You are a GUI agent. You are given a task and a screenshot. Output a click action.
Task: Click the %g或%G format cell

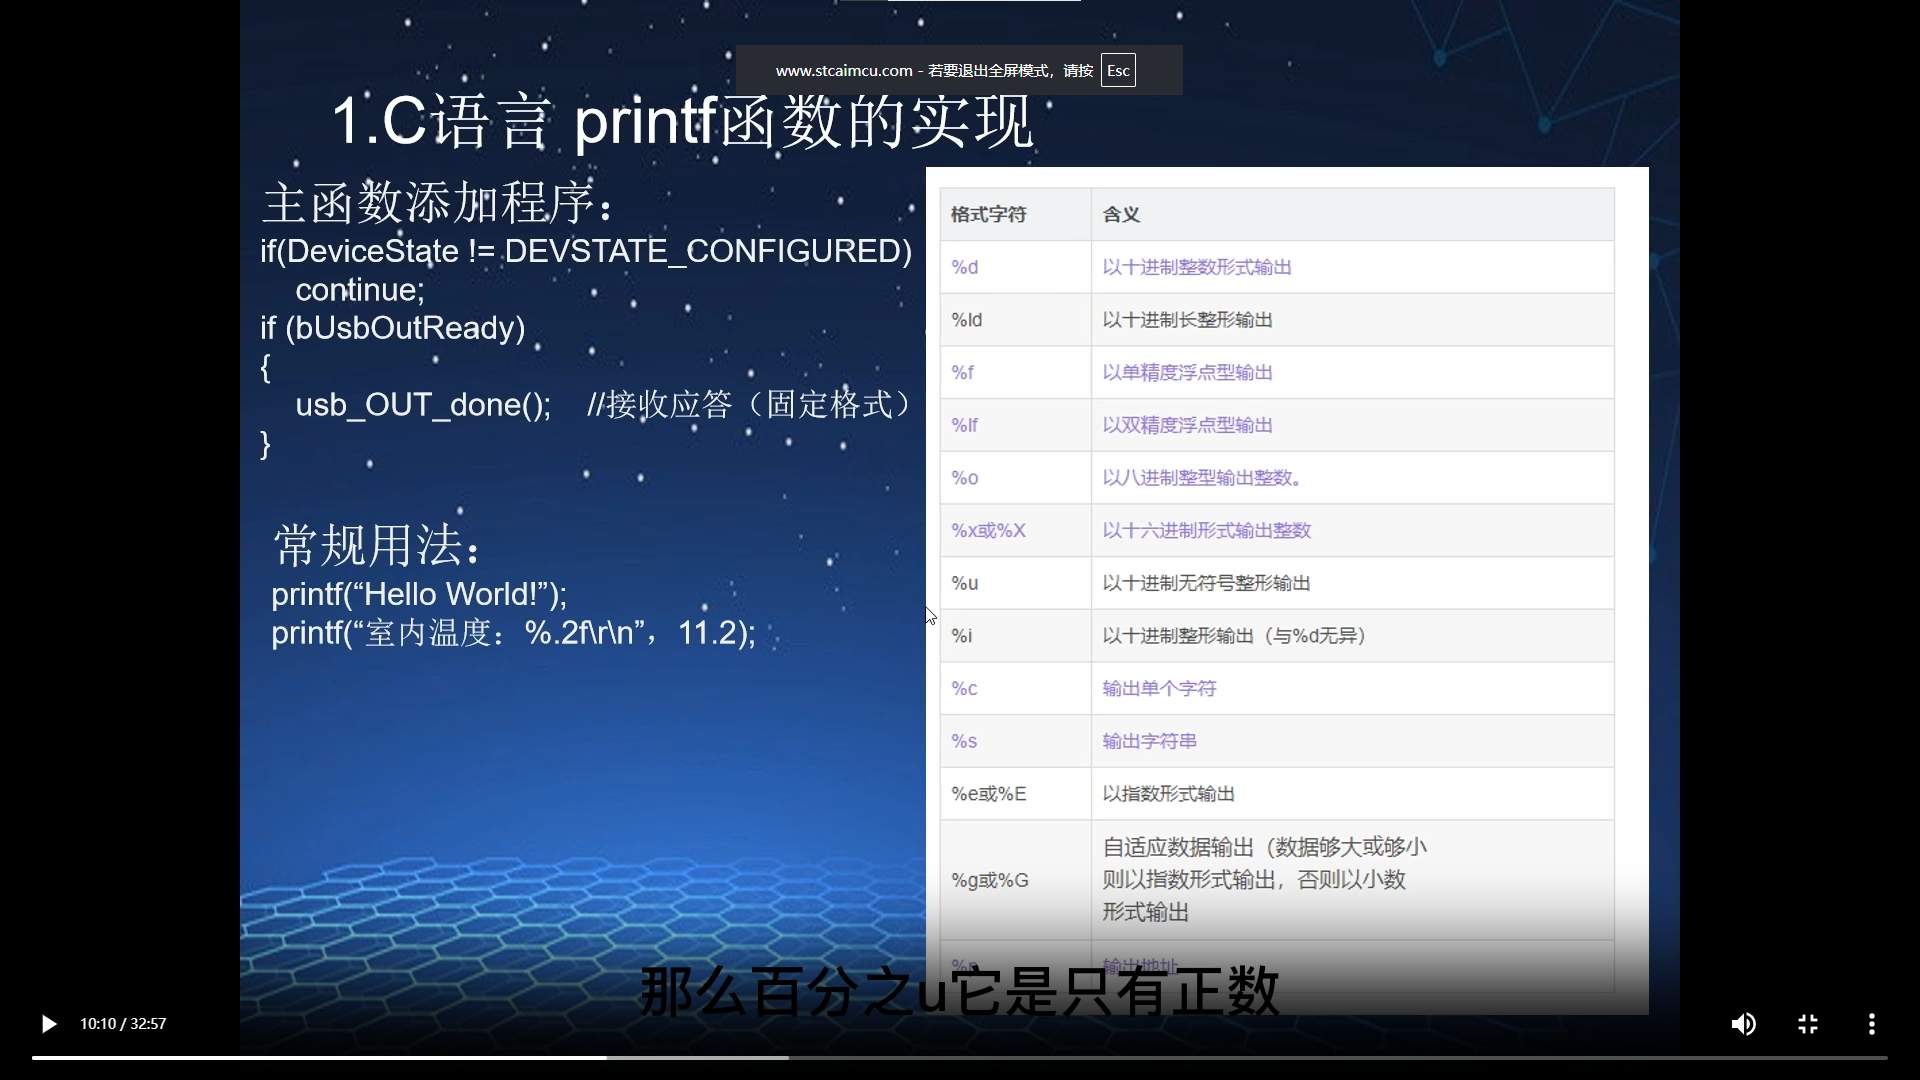(1015, 880)
